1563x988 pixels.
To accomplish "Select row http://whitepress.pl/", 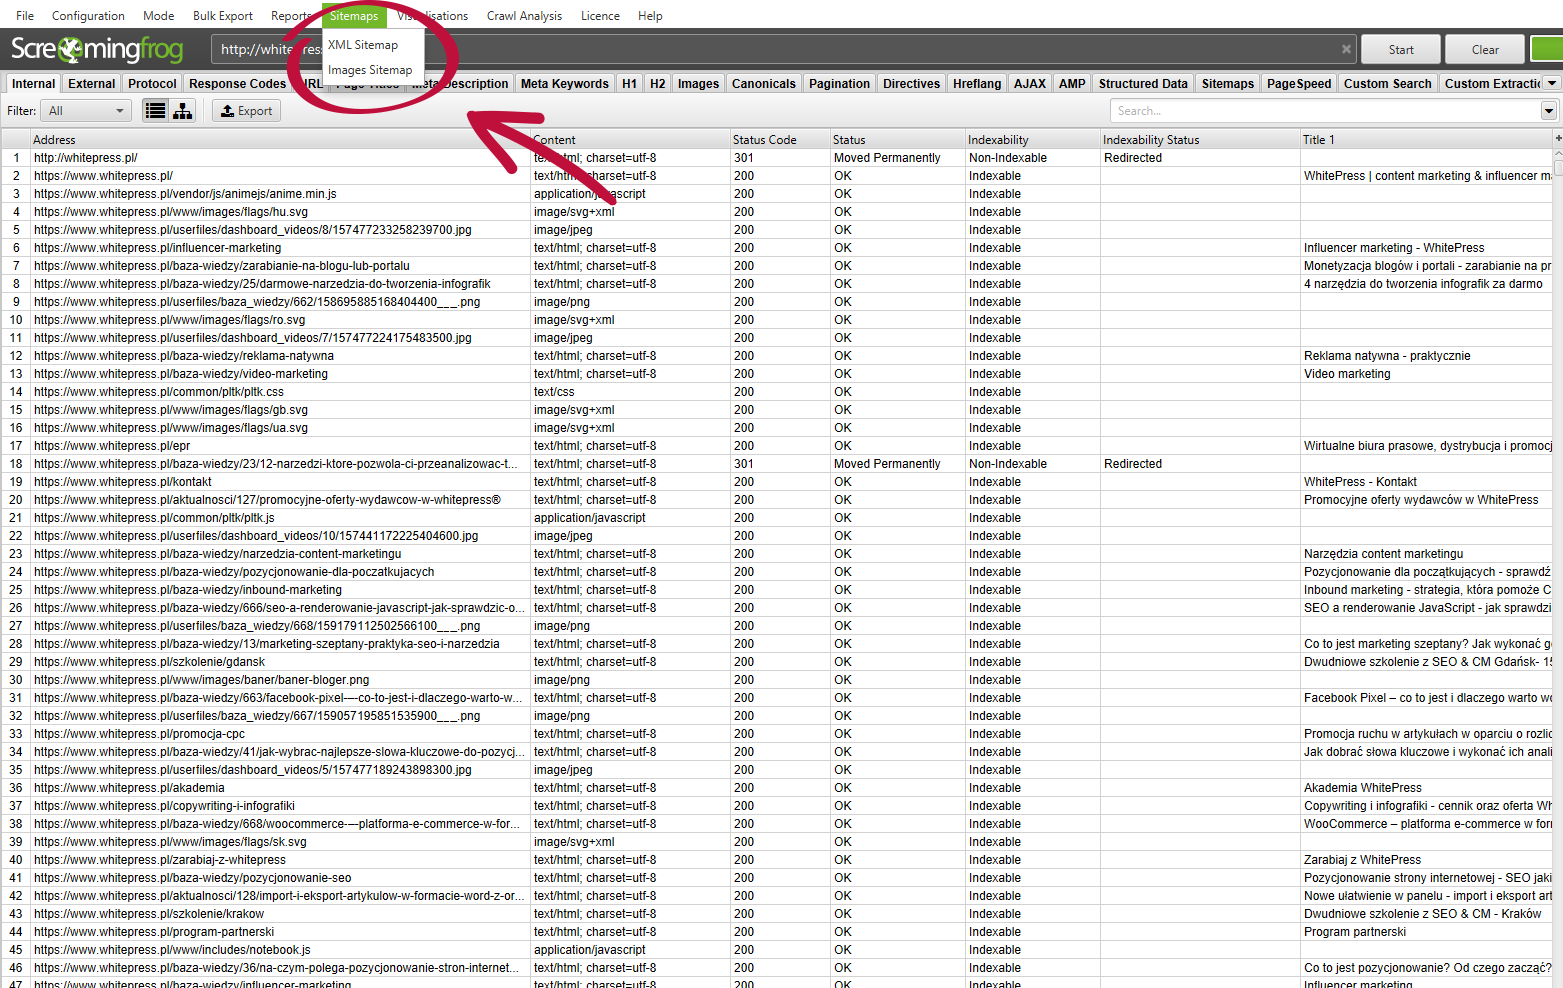I will click(86, 157).
